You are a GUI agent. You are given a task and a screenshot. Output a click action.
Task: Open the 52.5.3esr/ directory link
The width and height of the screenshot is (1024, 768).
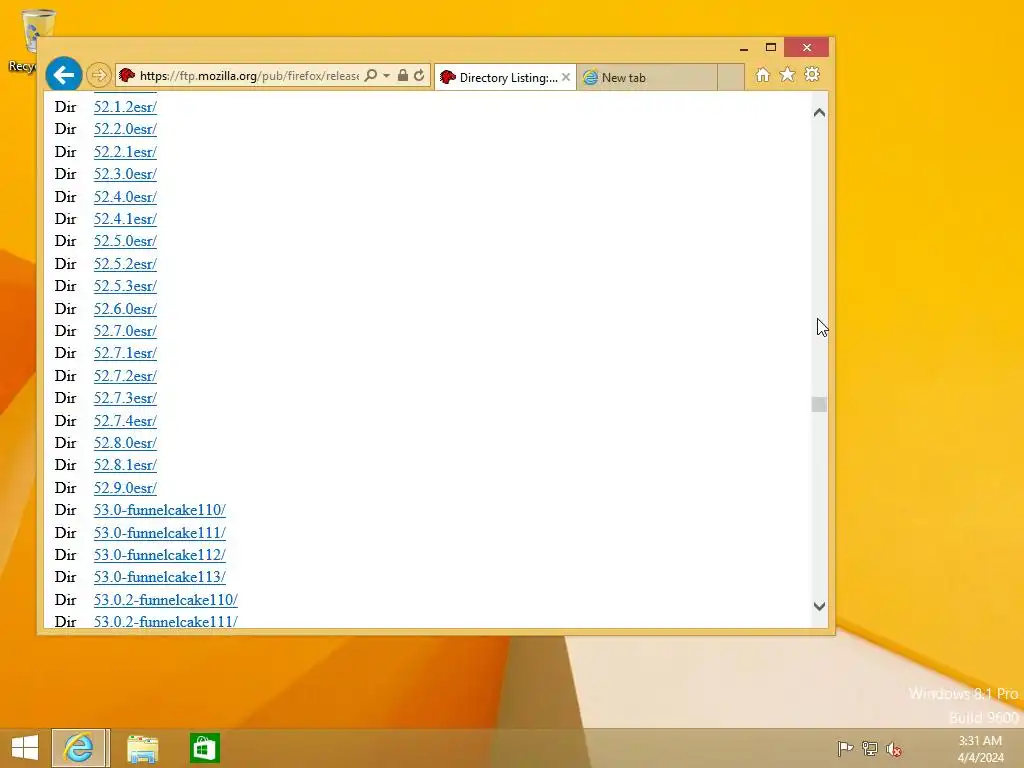click(125, 286)
